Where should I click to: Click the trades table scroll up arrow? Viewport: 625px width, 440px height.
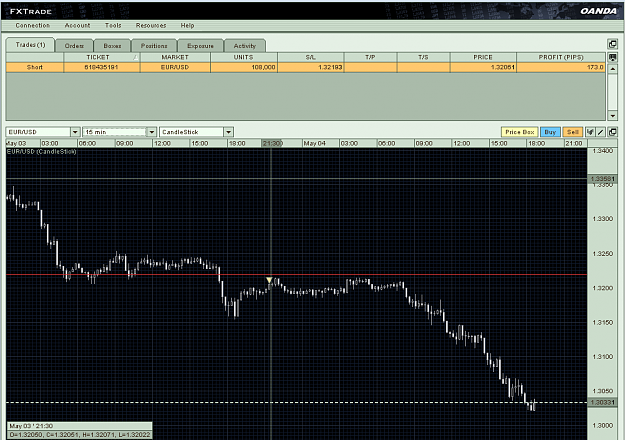613,69
